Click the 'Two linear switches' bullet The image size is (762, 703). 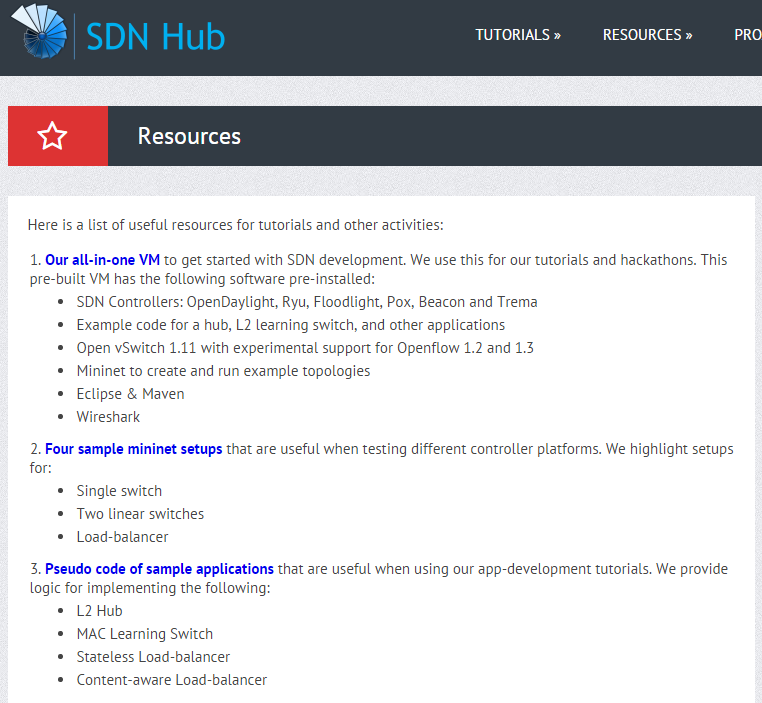[x=140, y=514]
